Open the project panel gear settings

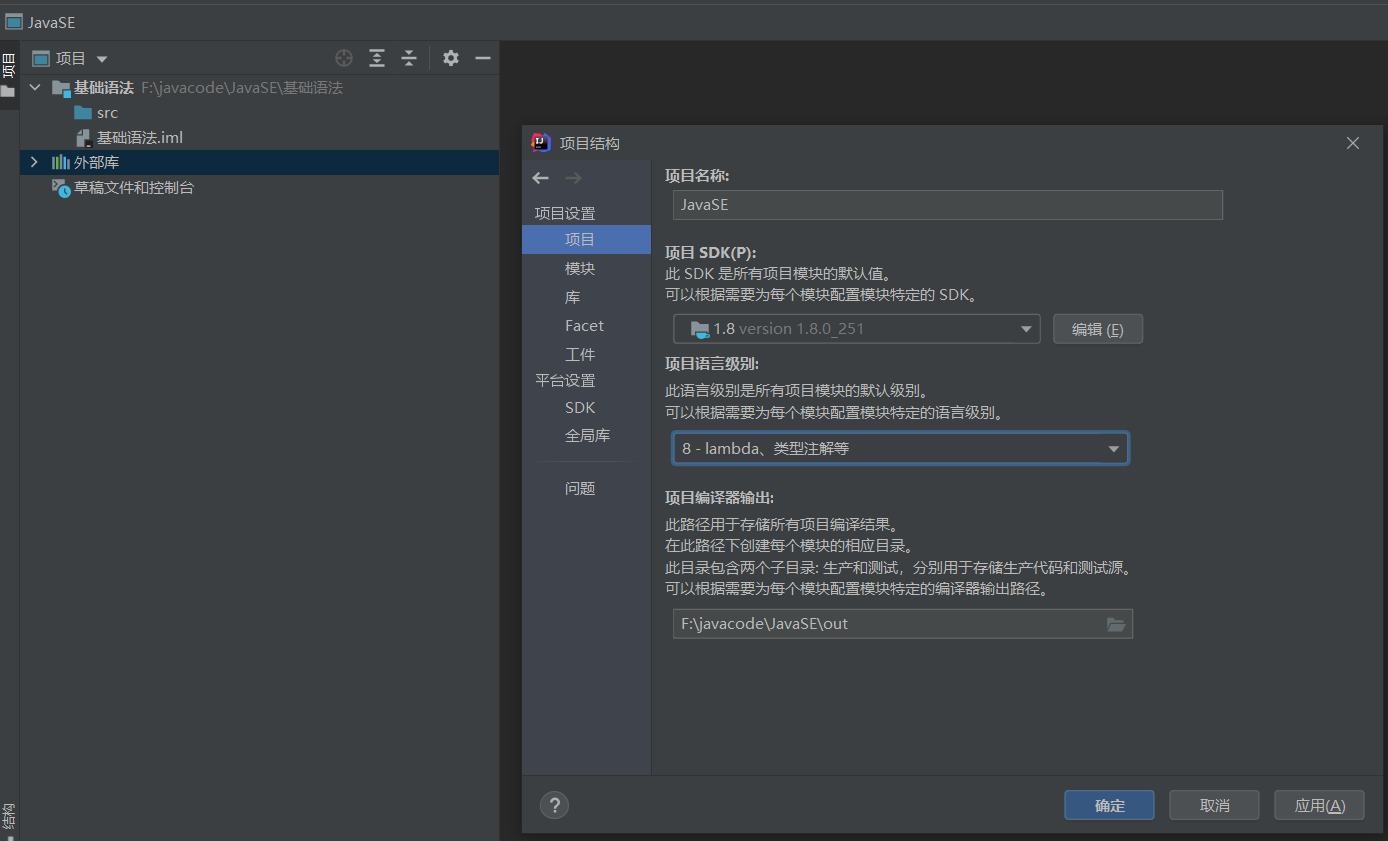pyautogui.click(x=451, y=58)
